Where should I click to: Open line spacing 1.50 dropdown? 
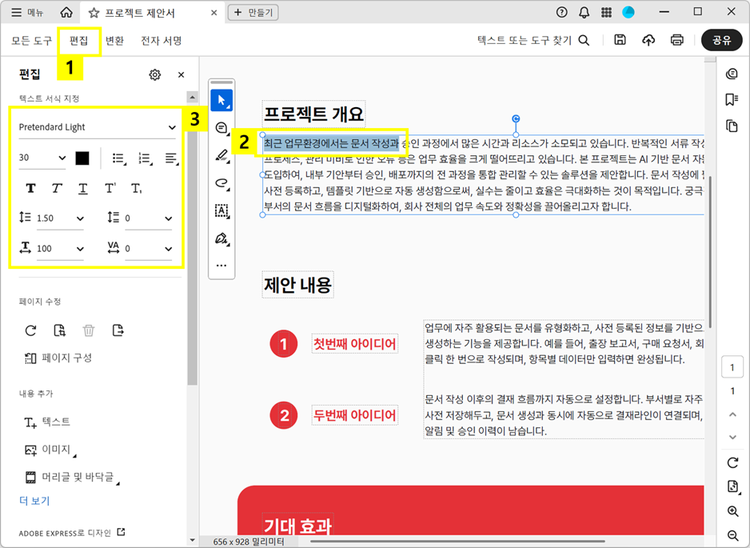point(60,219)
